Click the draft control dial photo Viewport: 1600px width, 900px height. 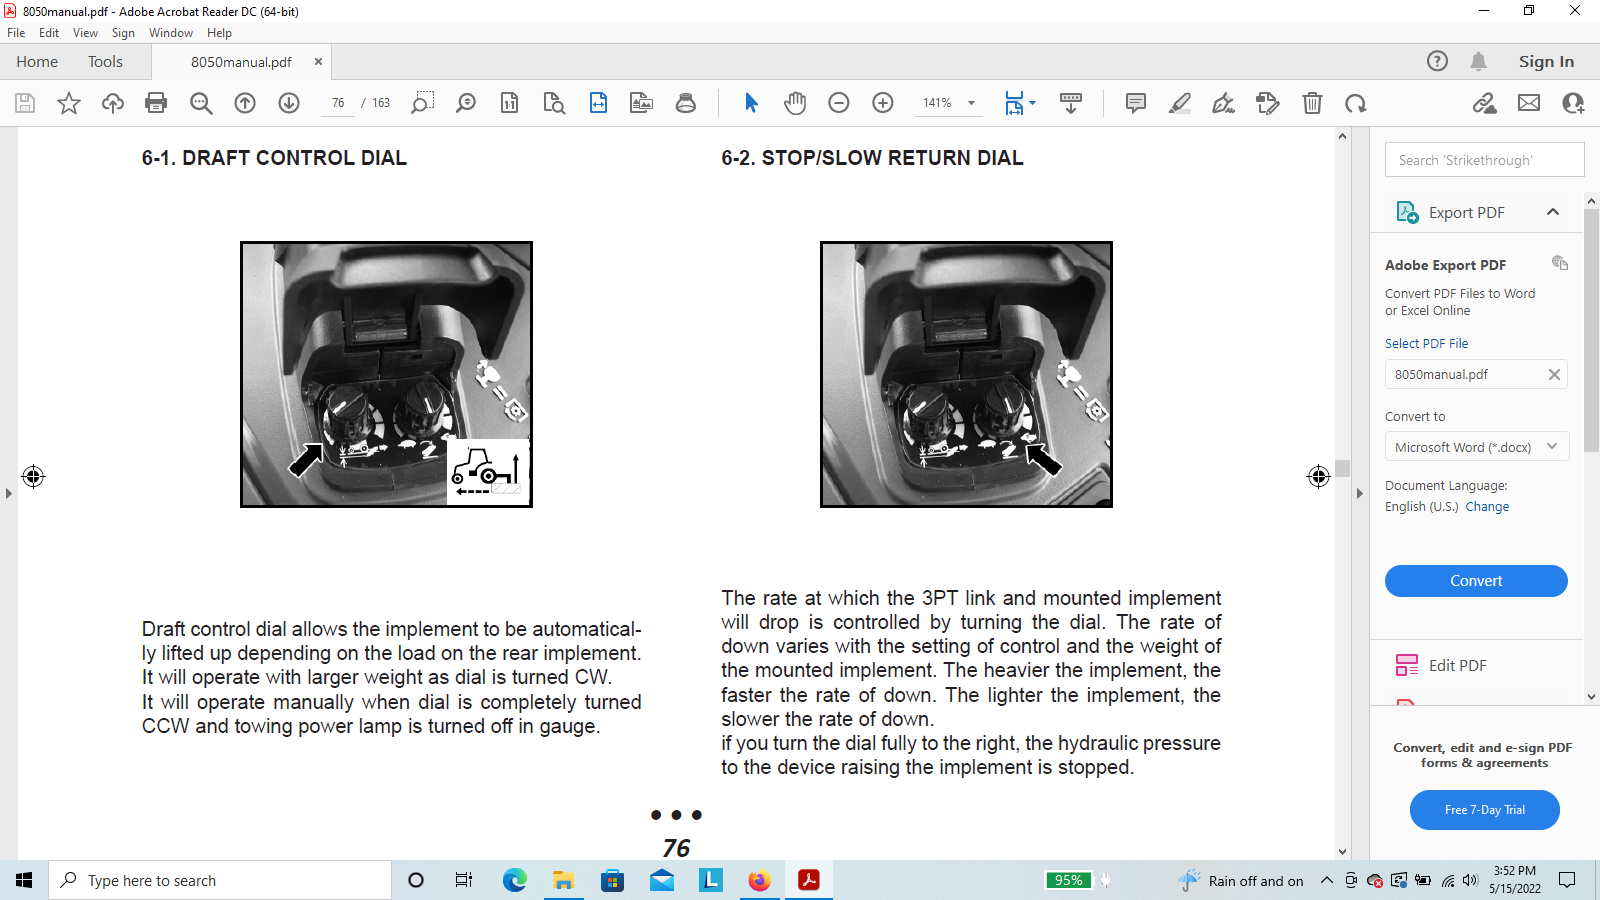pos(386,374)
